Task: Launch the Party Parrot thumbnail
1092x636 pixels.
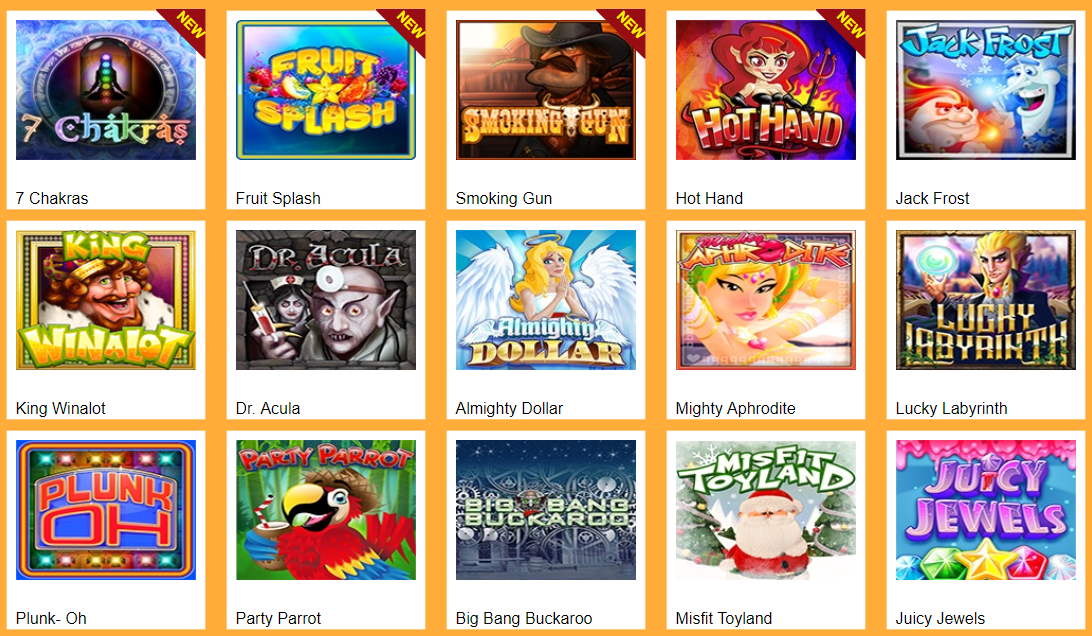Action: pyautogui.click(x=326, y=510)
